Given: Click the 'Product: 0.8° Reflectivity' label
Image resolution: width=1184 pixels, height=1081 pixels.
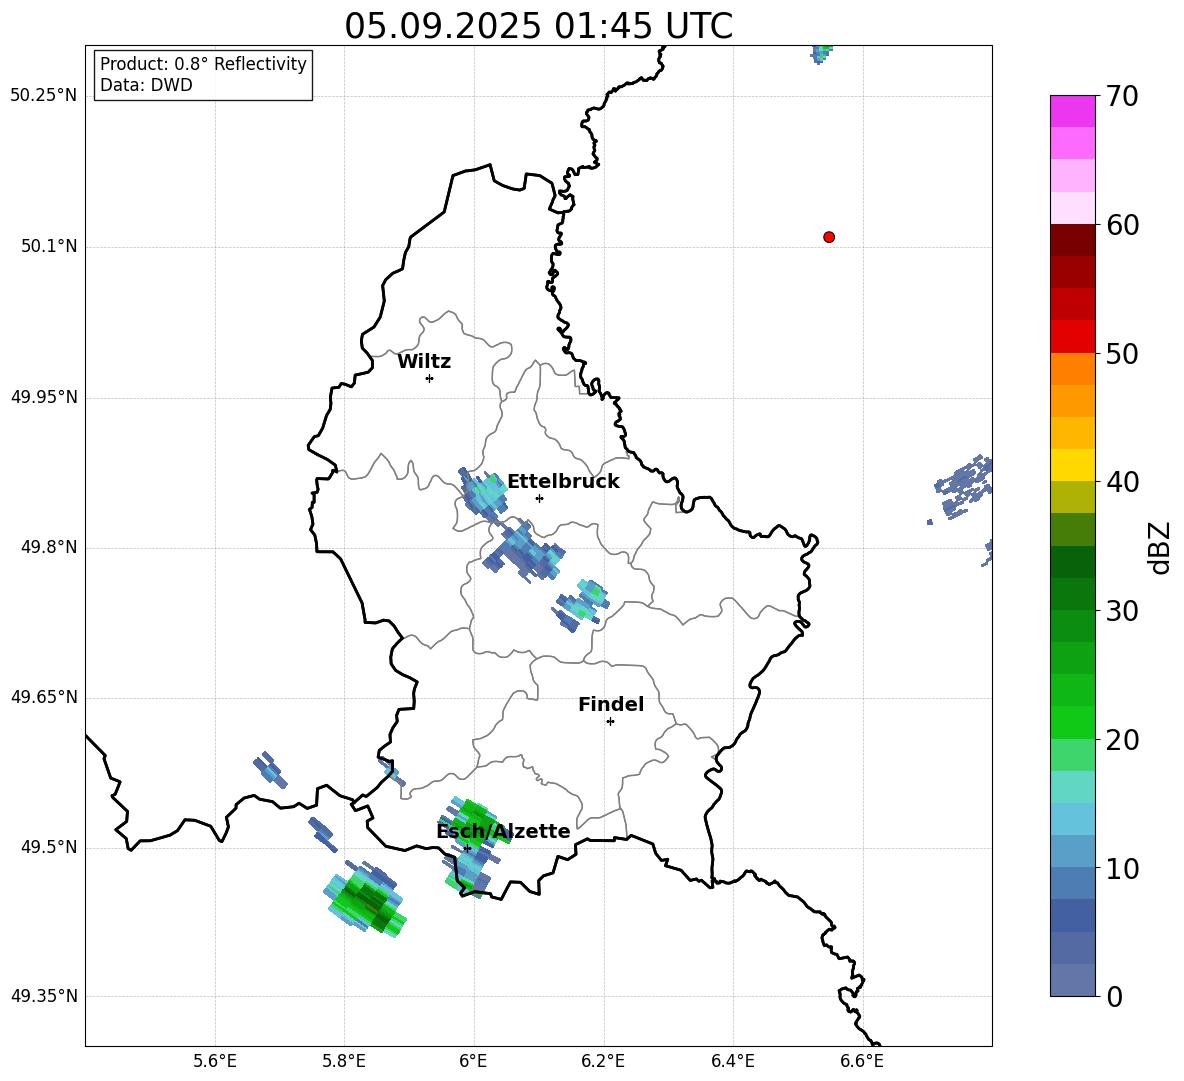Looking at the screenshot, I should pos(203,64).
